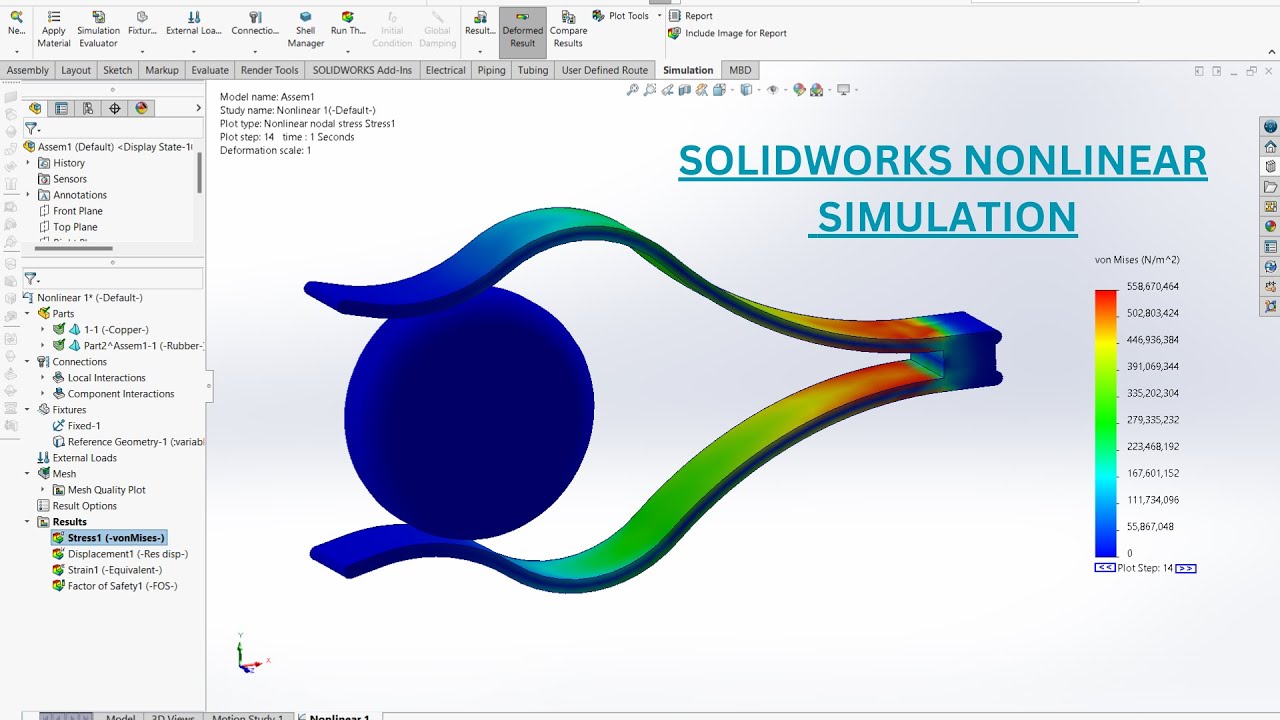The height and width of the screenshot is (720, 1280).
Task: Switch to the Evaluate tab
Action: pos(210,70)
